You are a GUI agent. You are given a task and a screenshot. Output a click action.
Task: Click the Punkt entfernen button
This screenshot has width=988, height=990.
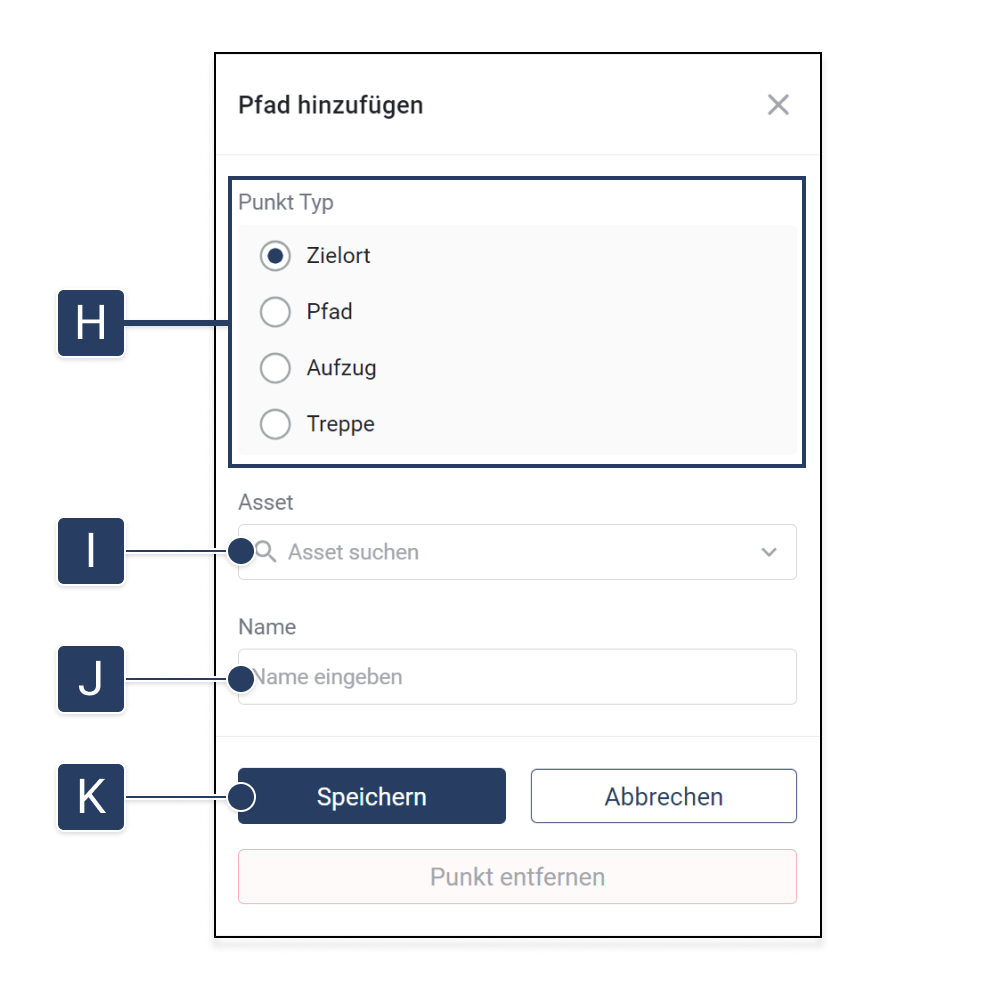tap(517, 877)
